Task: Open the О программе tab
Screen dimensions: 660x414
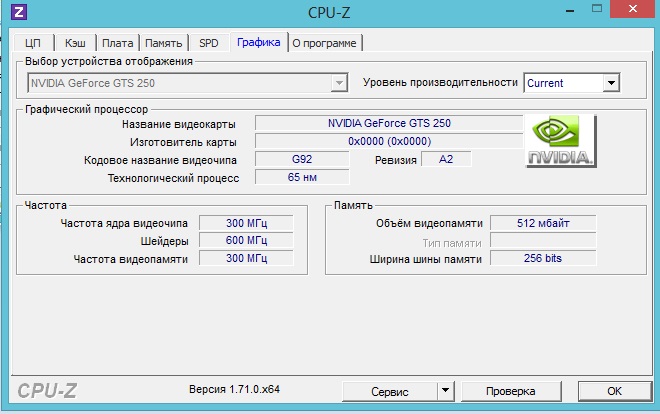Action: [x=325, y=43]
